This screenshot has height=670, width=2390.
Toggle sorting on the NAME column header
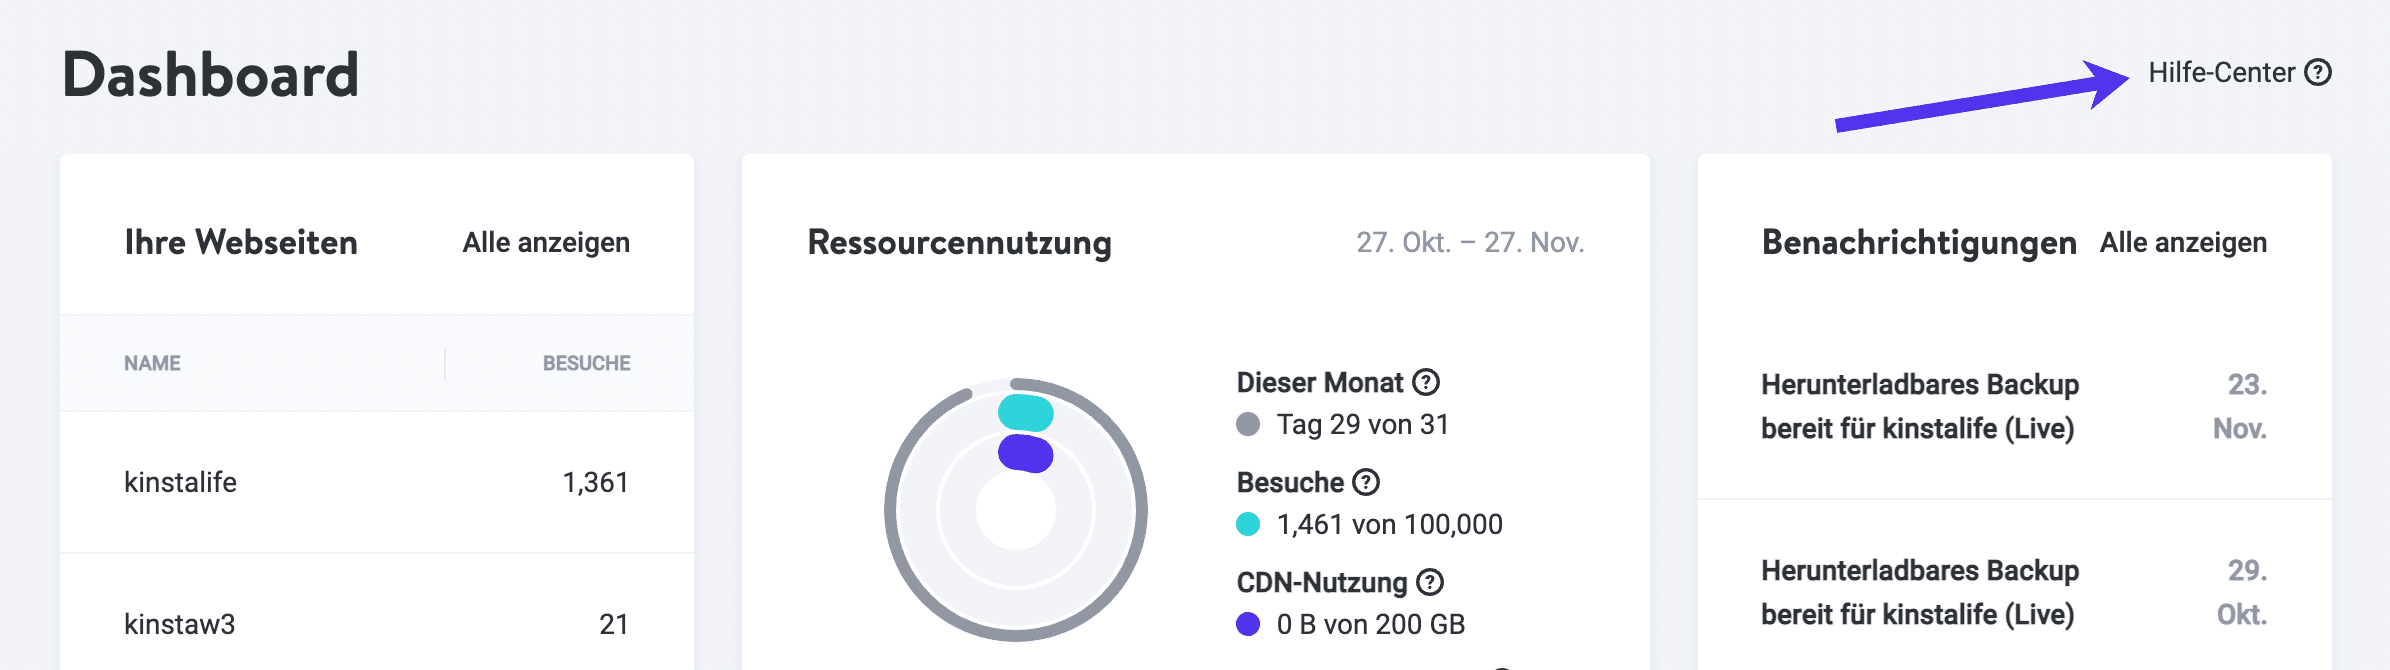point(152,363)
